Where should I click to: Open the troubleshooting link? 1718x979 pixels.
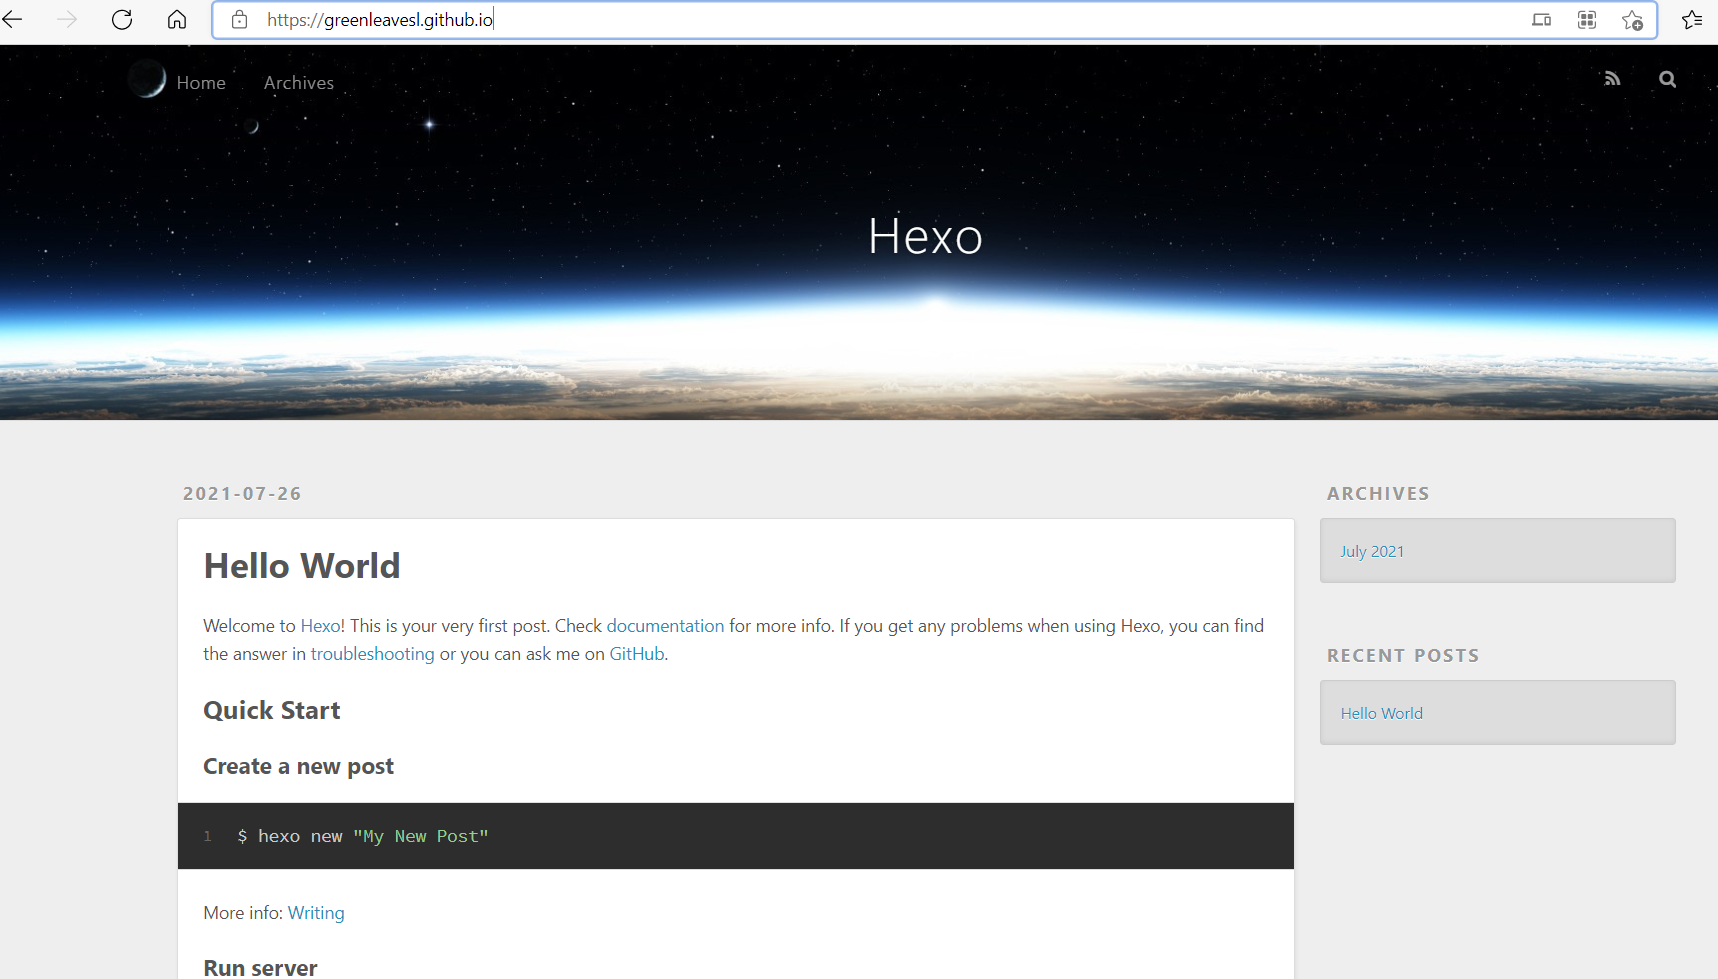[x=373, y=654]
